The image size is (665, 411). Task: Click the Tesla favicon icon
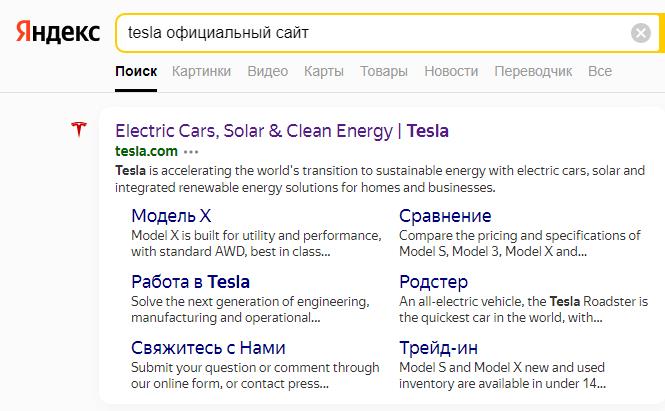80,130
